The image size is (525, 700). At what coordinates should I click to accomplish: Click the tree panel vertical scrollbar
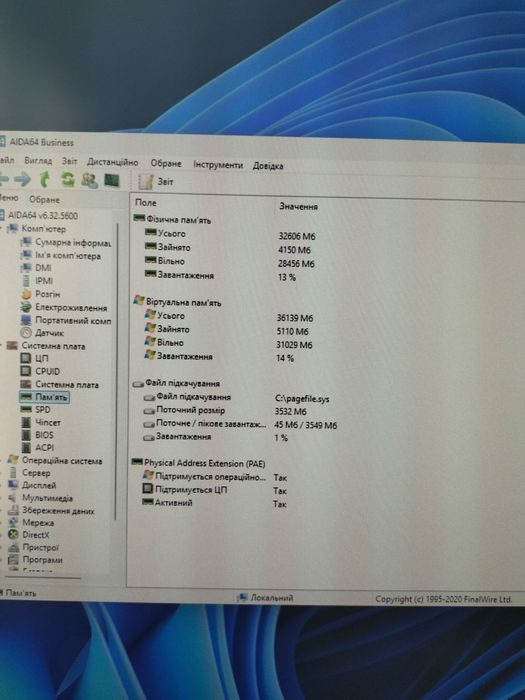tap(117, 371)
